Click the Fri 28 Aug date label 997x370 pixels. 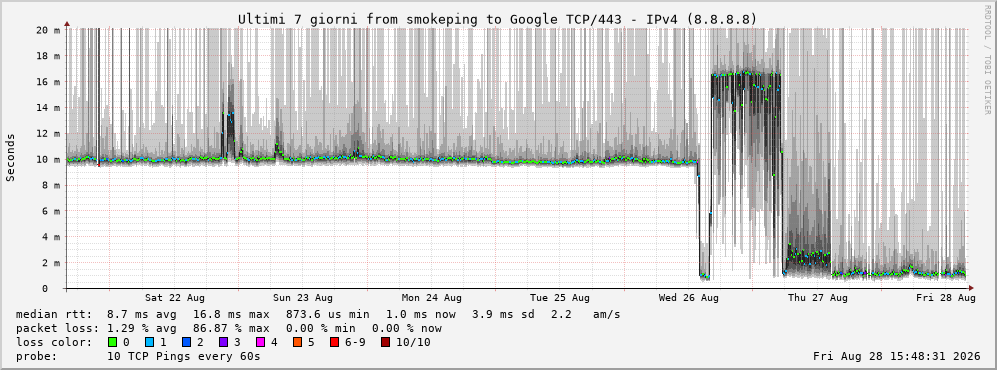click(945, 298)
